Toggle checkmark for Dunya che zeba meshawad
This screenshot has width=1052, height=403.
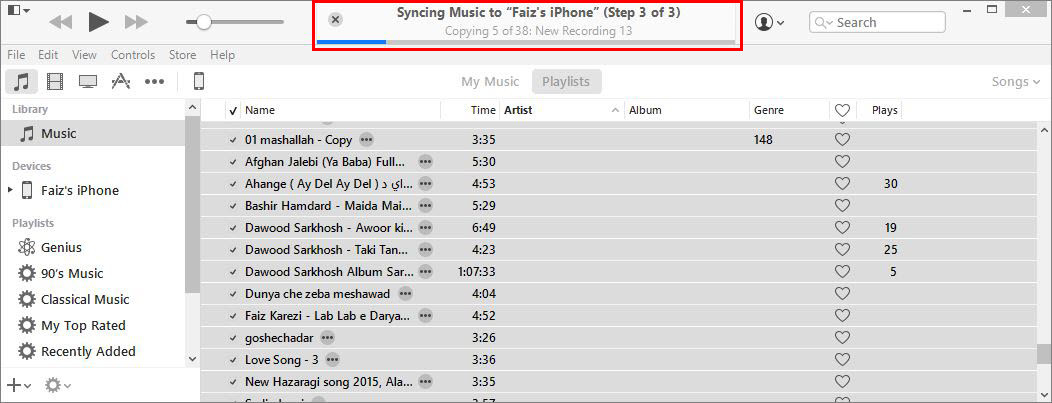click(233, 294)
